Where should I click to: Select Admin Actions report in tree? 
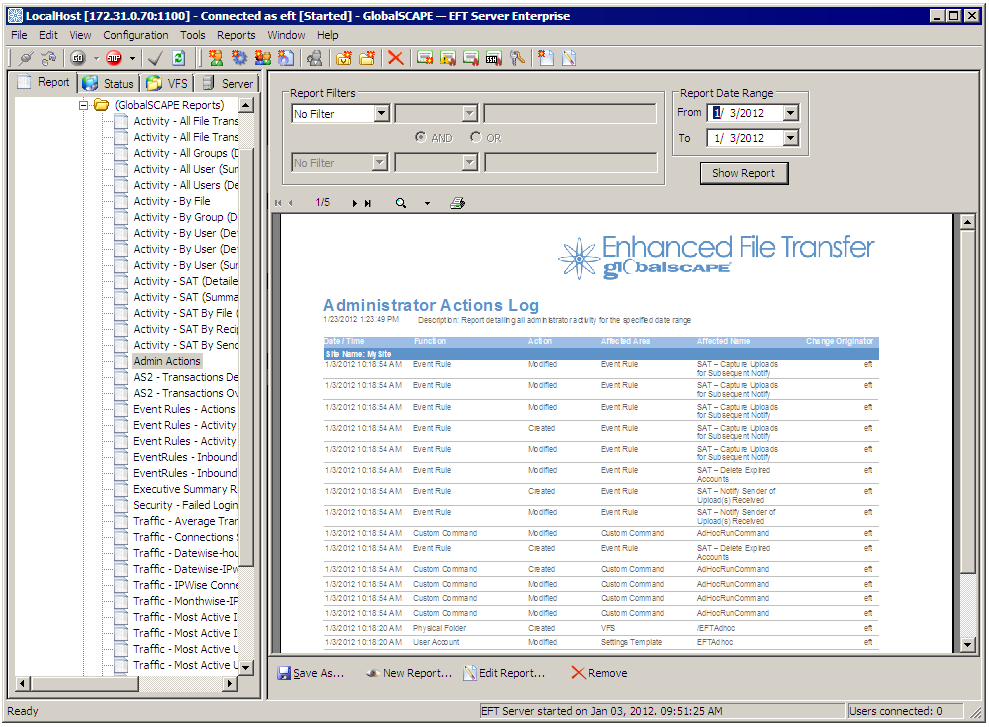tap(167, 361)
